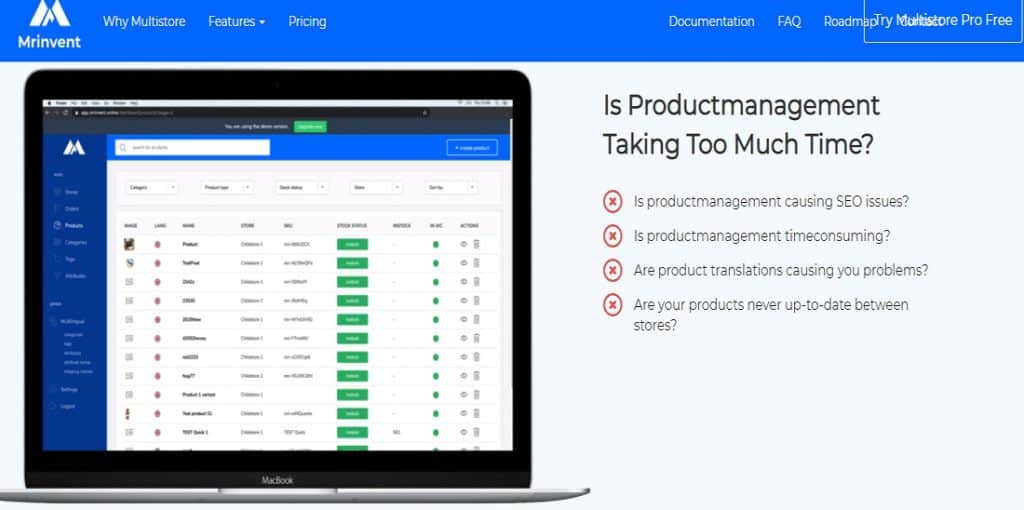1024x510 pixels.
Task: Click the heading 'Is Productmanagement Taking Too Much Time?'
Action: 741,125
